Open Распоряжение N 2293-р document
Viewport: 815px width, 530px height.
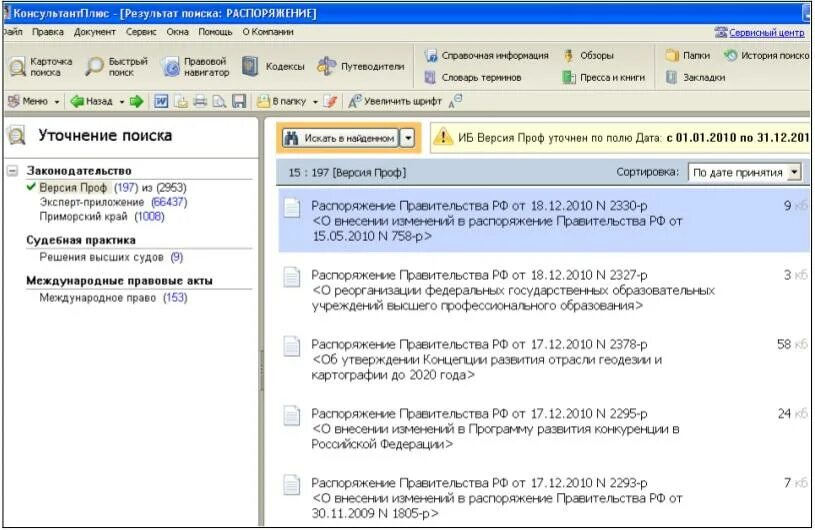point(496,498)
